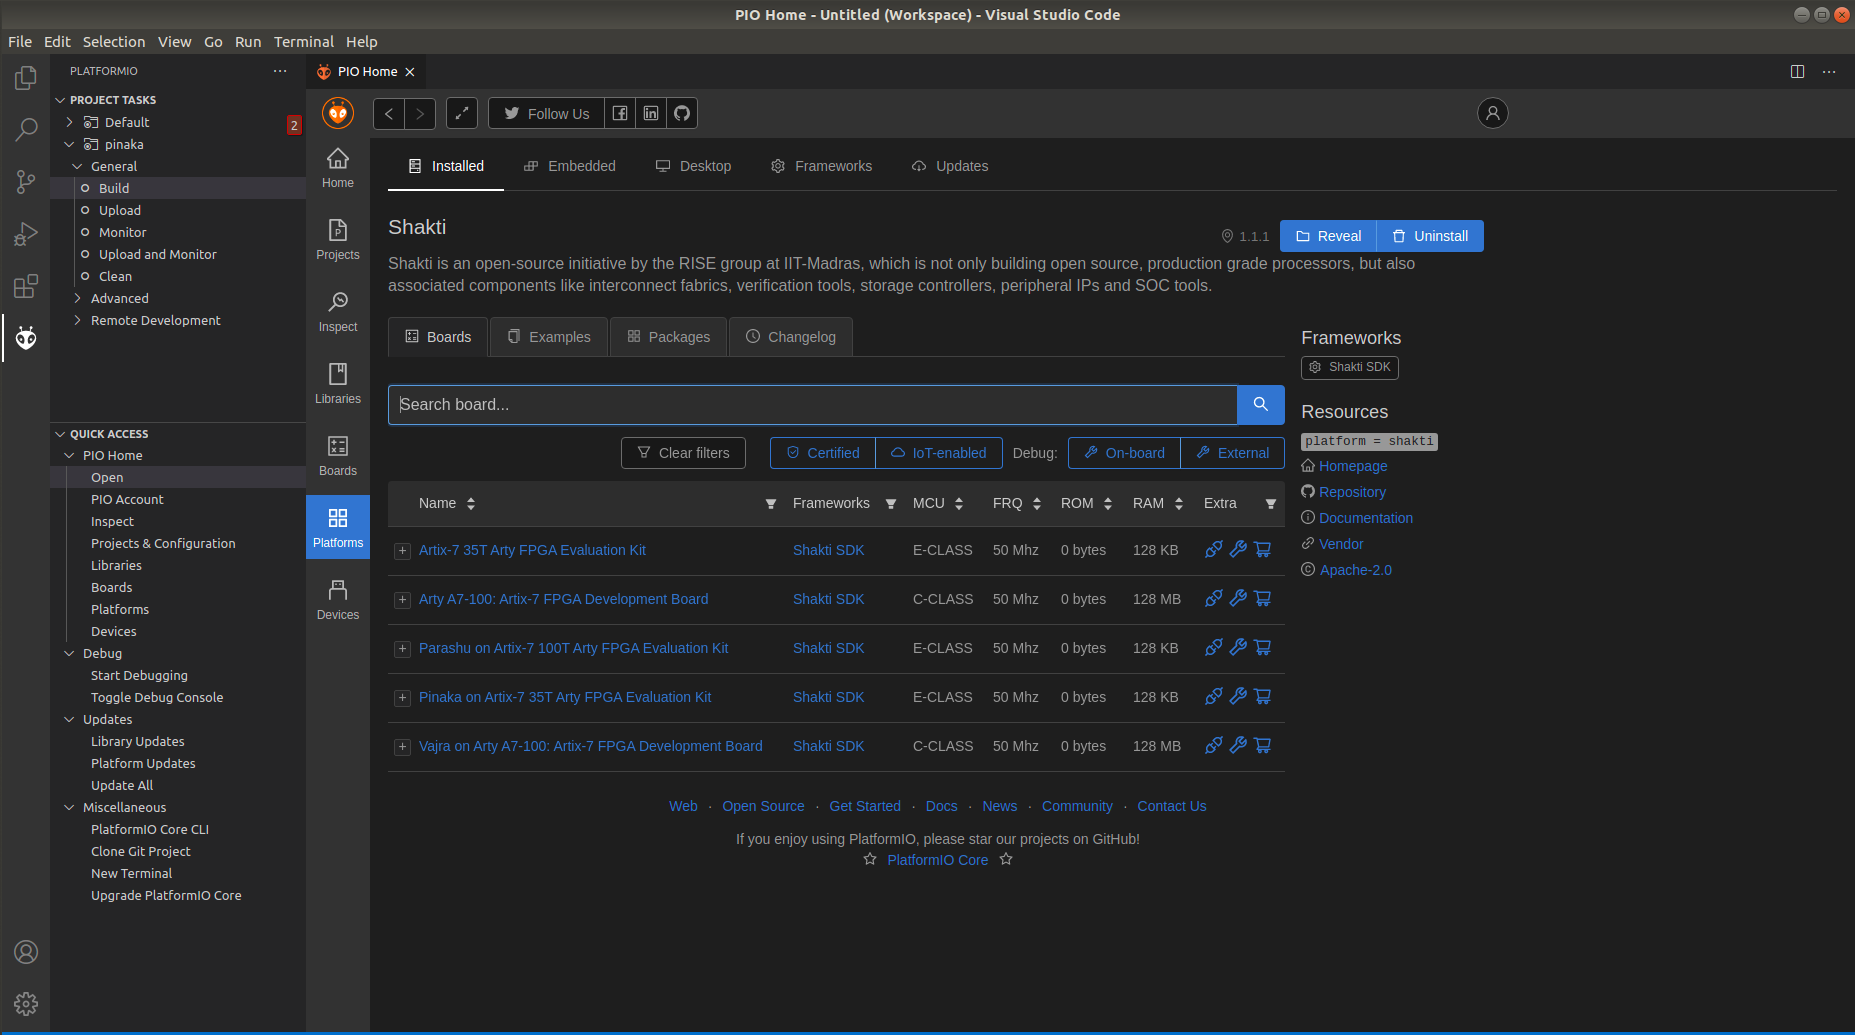Viewport: 1855px width, 1035px height.
Task: Expand the Vajra on Arty A7-100 board row
Action: (402, 747)
